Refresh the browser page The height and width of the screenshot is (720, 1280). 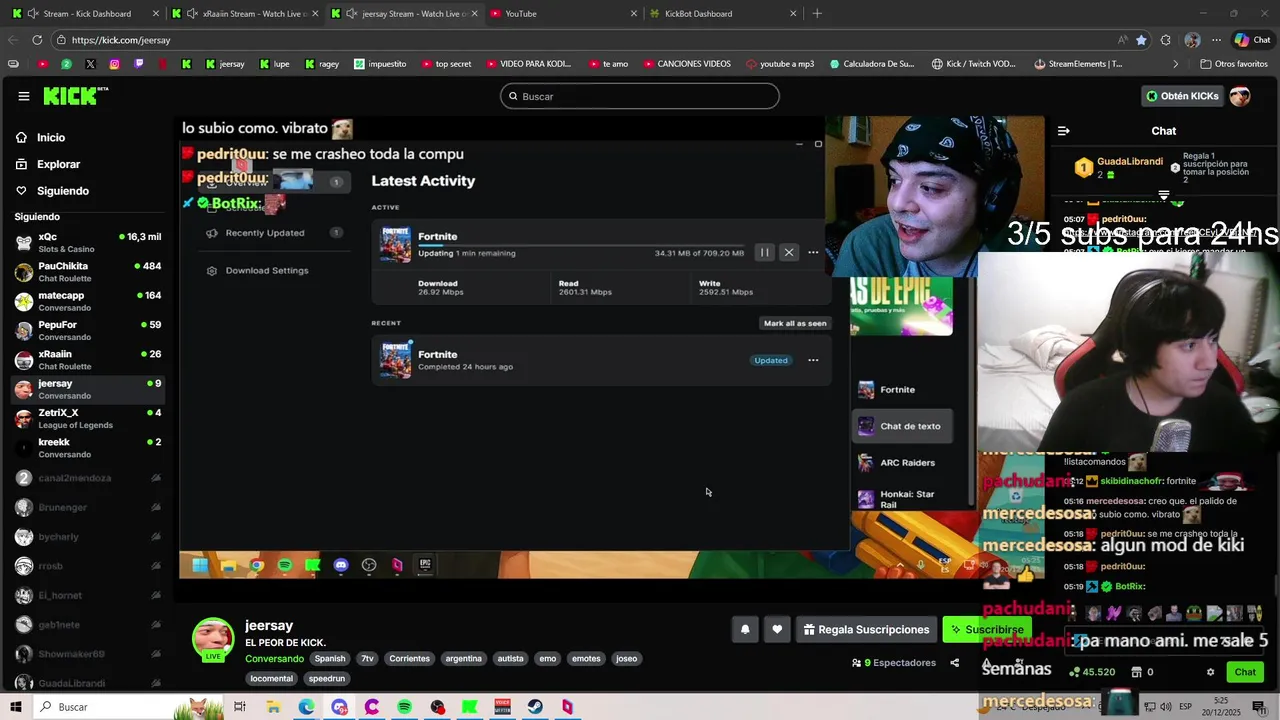coord(37,40)
